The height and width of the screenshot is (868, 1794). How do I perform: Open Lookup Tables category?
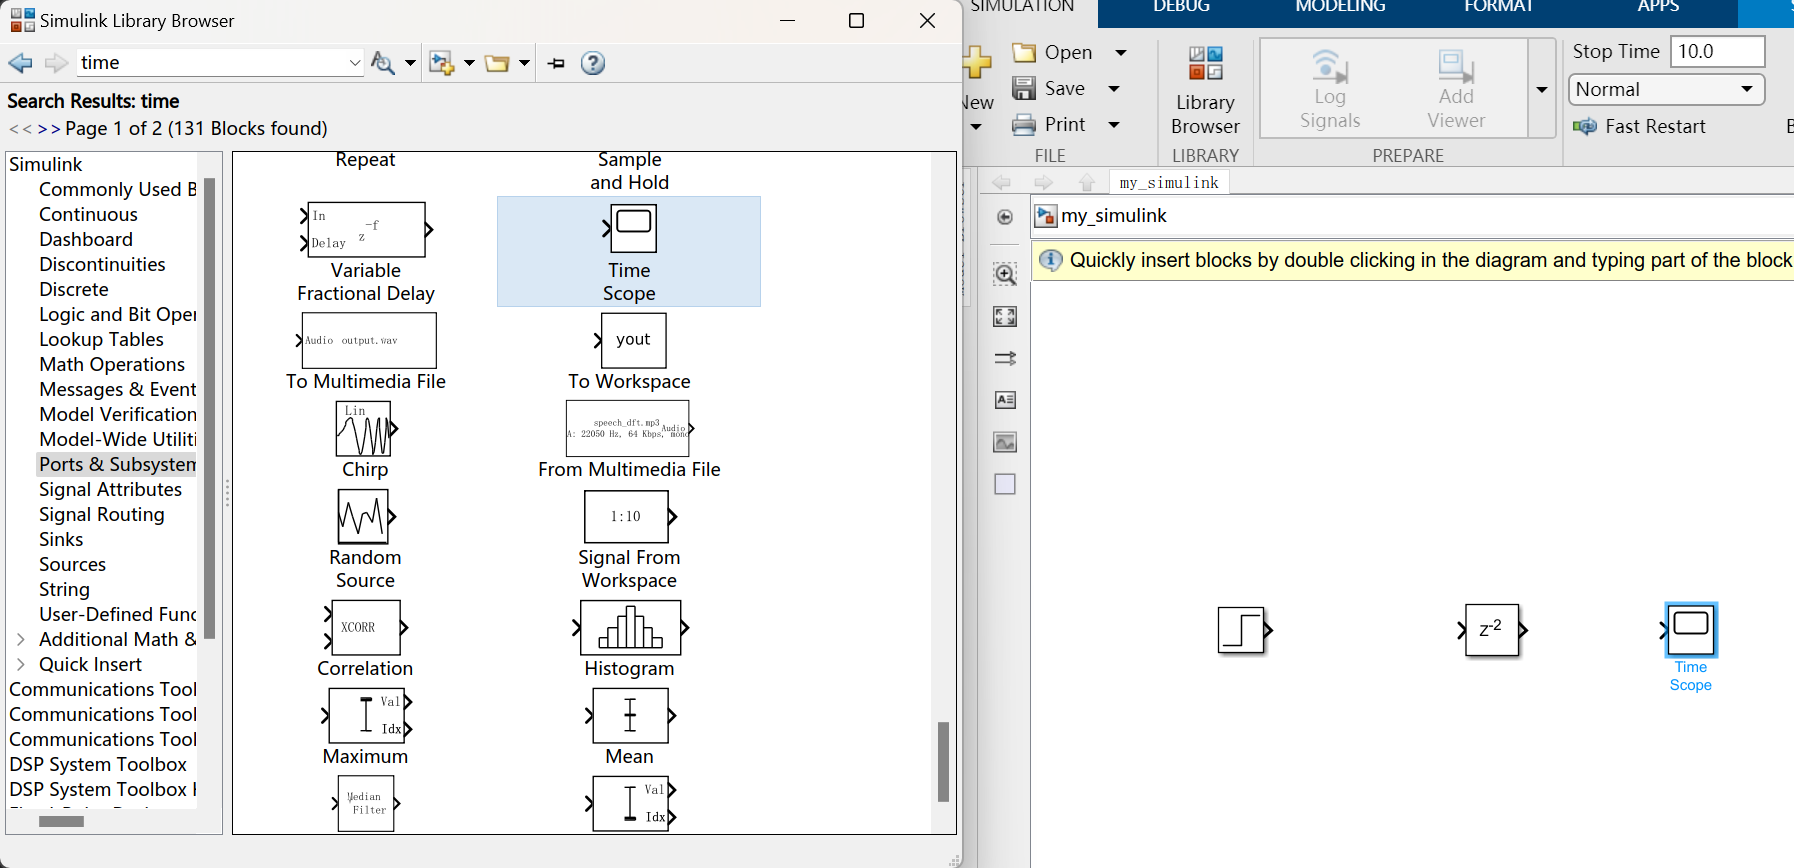click(101, 339)
